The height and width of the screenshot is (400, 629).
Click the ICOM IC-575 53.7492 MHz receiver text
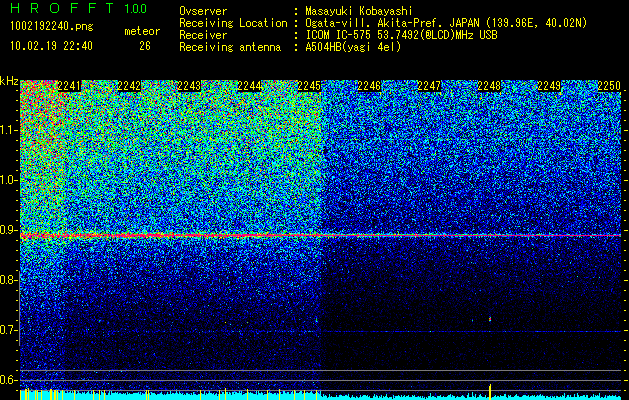pos(401,35)
